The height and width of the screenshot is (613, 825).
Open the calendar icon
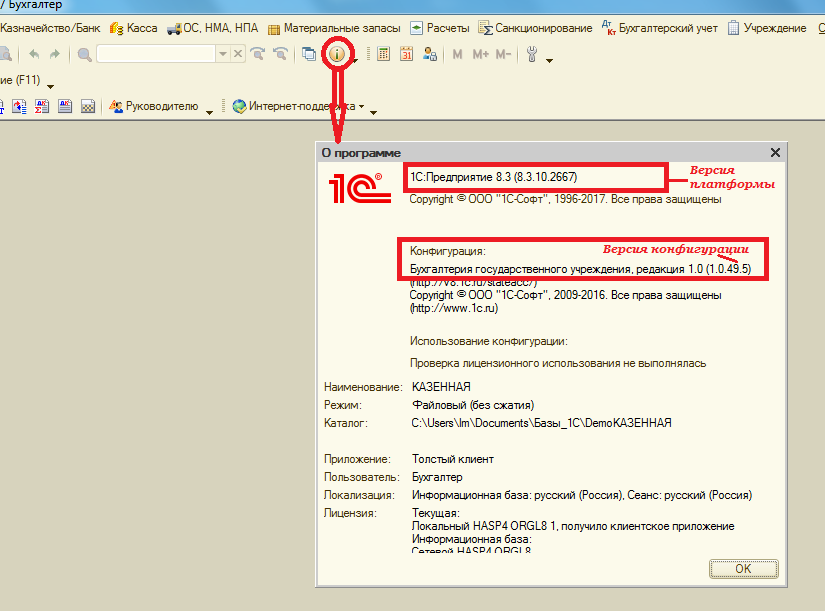(406, 54)
